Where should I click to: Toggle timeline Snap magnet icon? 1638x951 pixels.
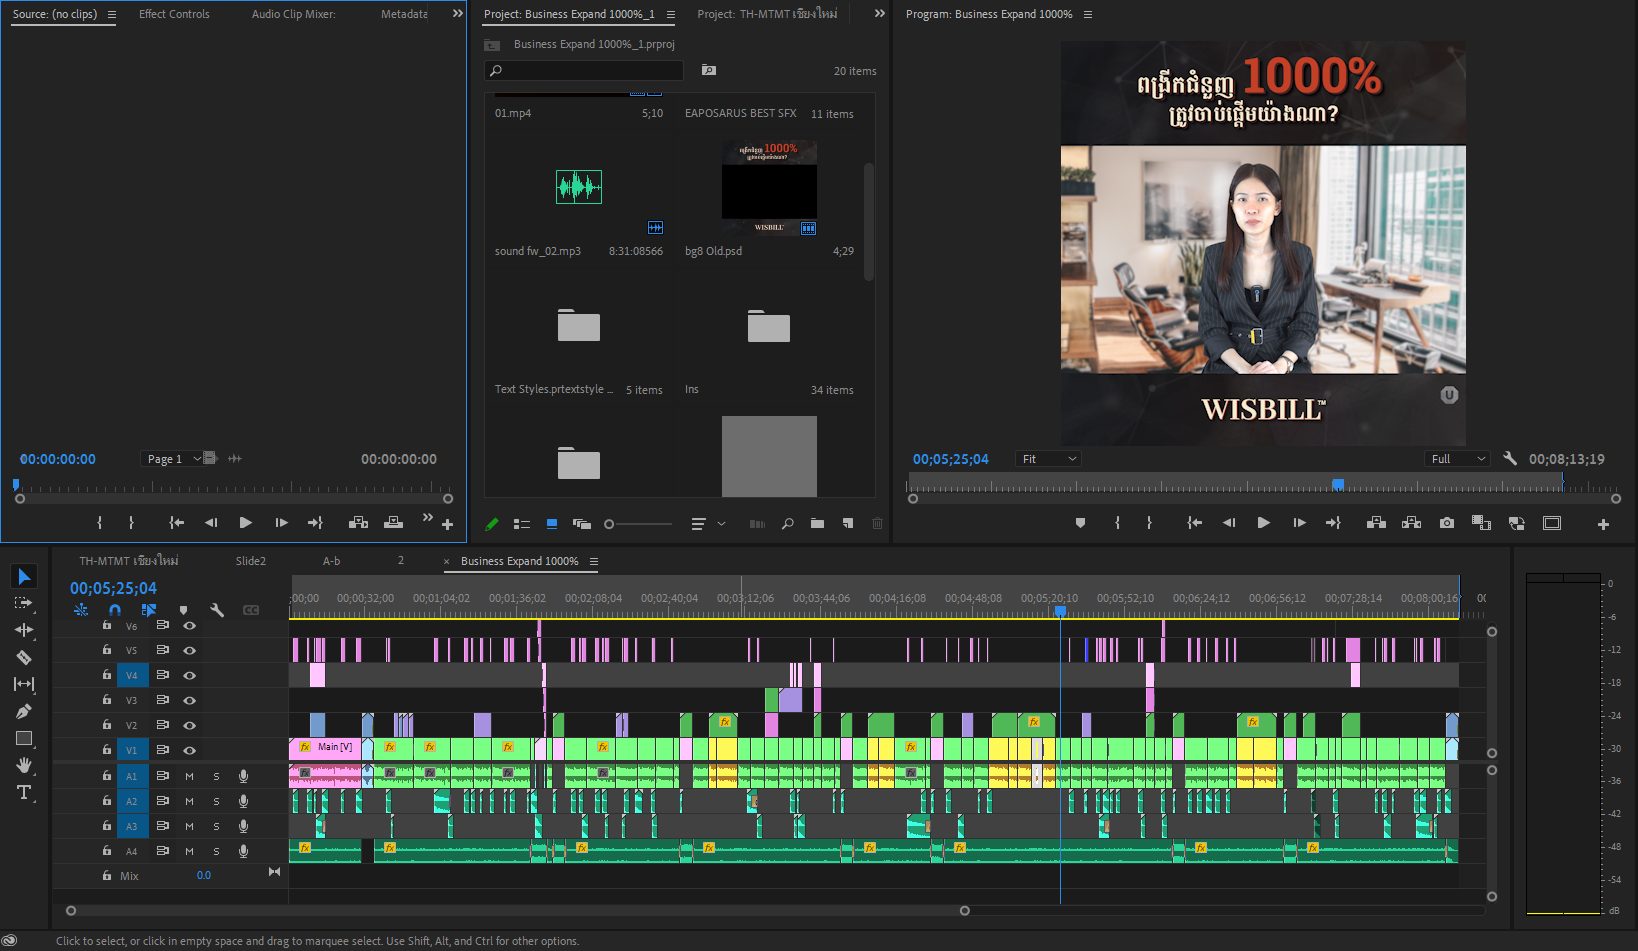tap(115, 610)
